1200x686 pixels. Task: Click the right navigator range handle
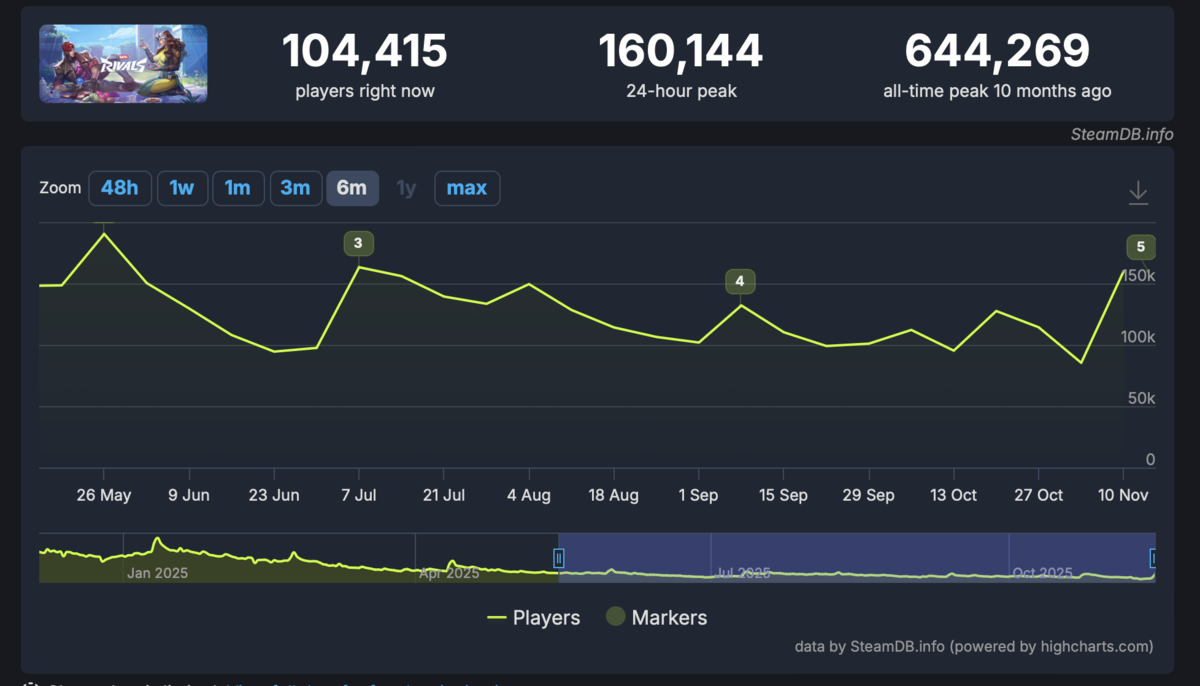pos(1153,558)
